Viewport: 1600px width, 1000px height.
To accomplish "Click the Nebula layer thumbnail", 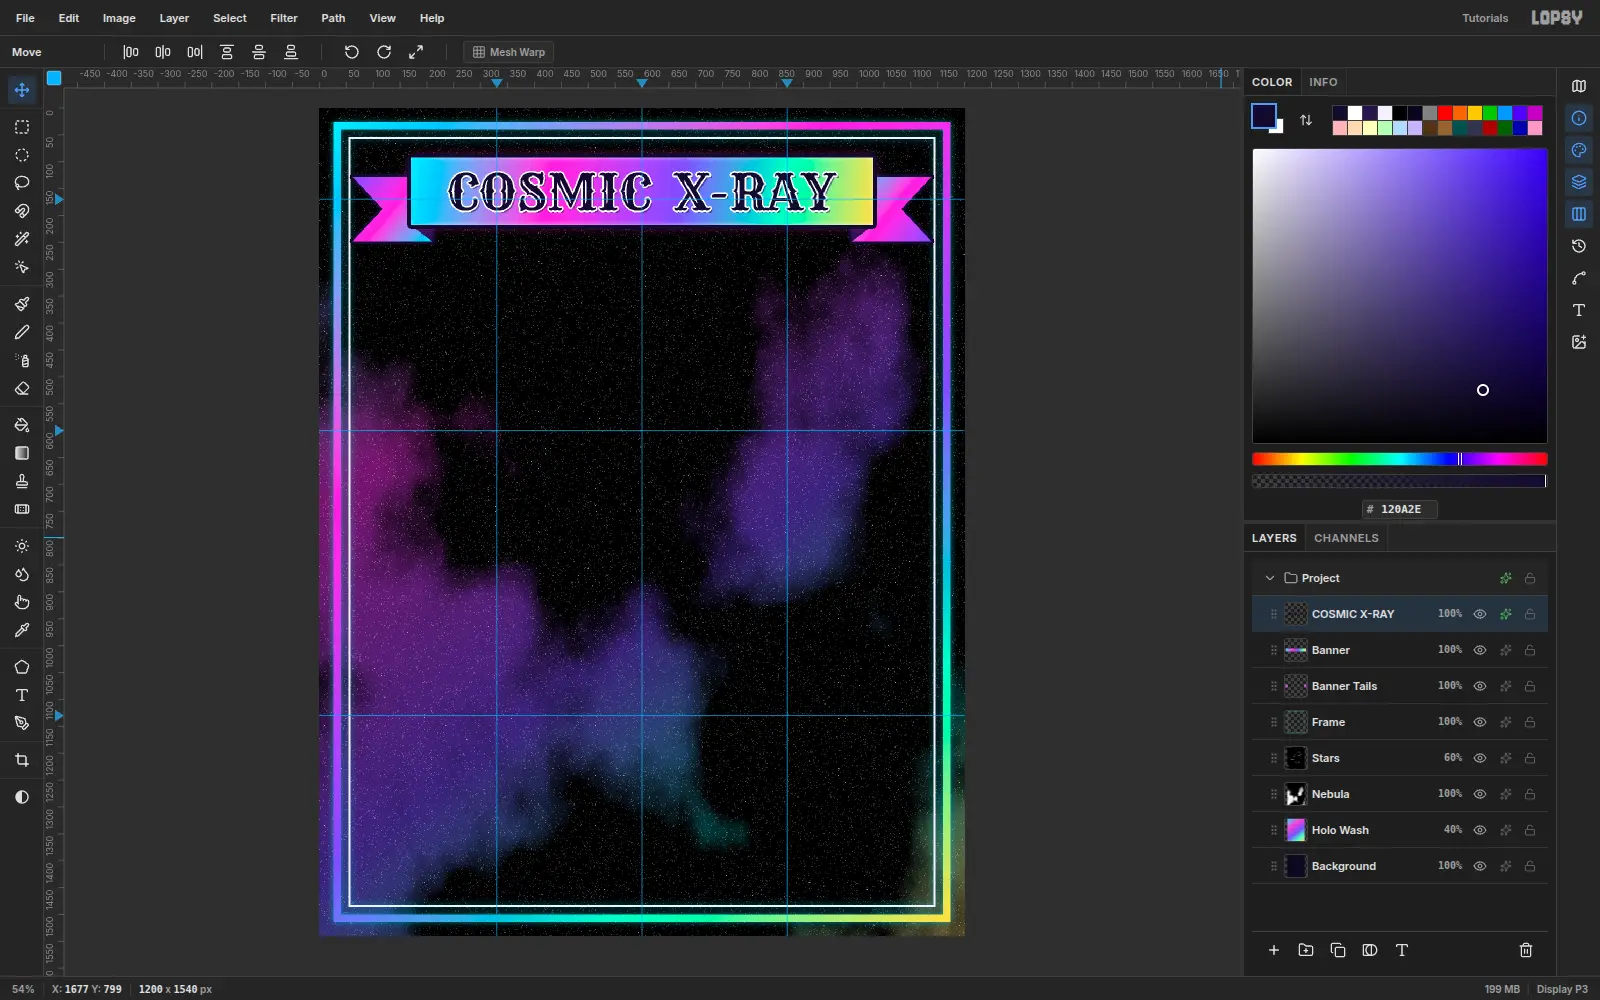I will [1296, 794].
